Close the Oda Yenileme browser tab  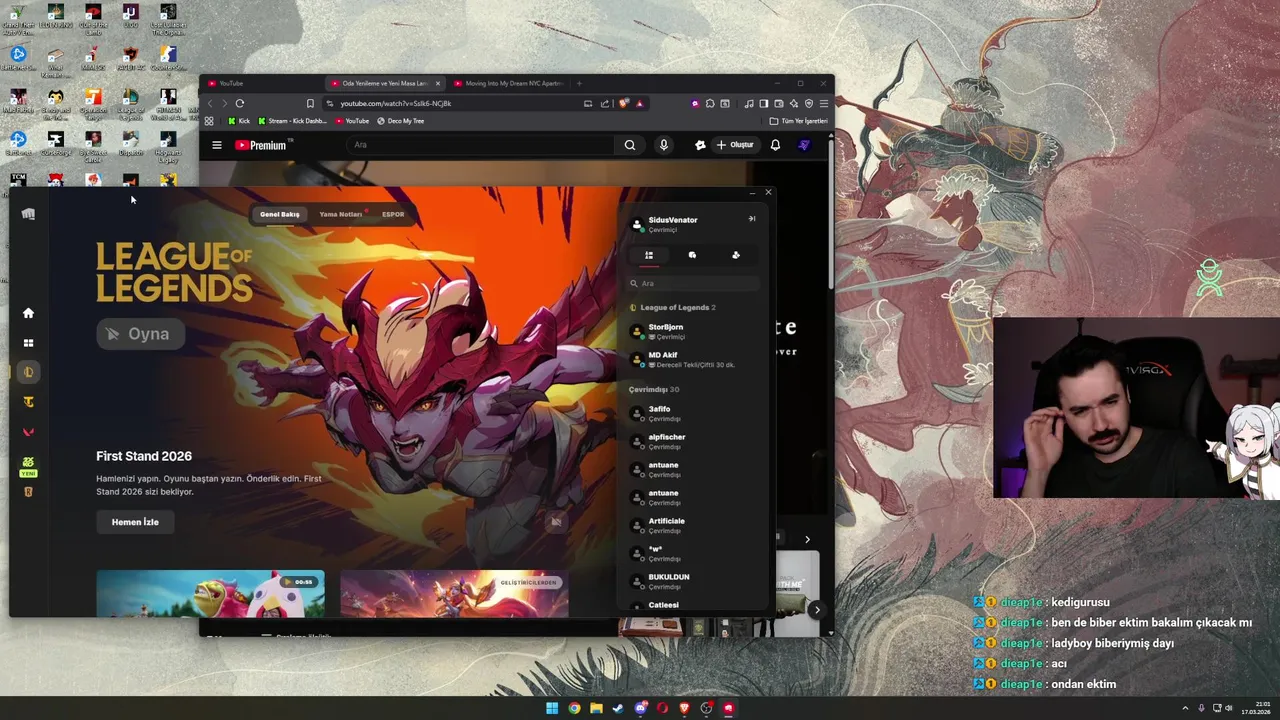coord(437,83)
